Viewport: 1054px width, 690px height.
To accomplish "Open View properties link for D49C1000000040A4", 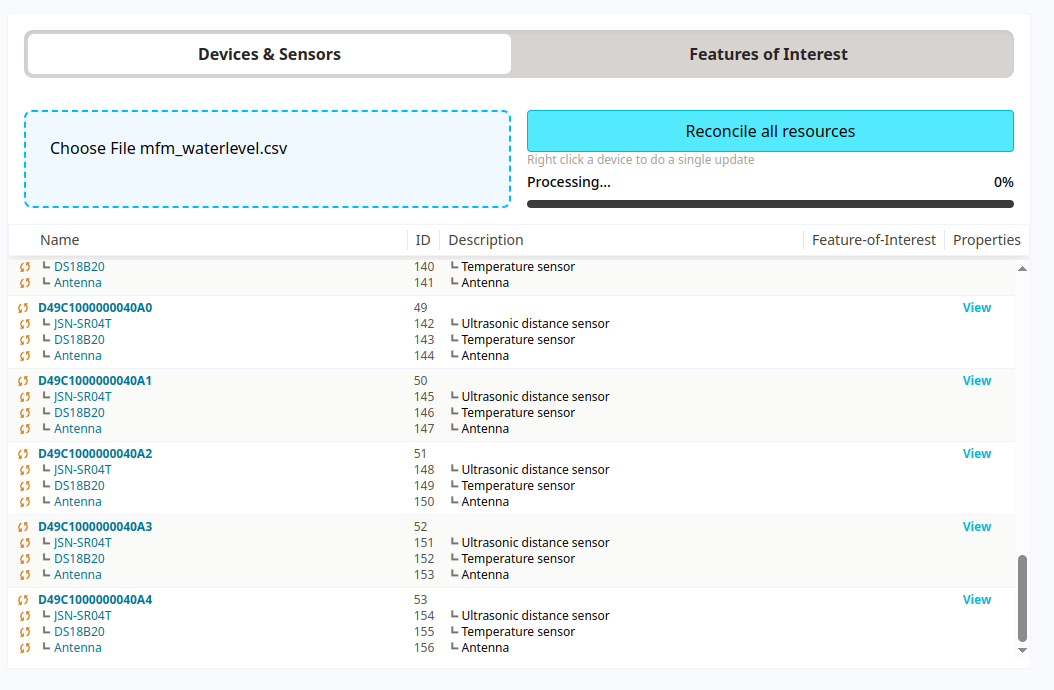I will coord(976,600).
